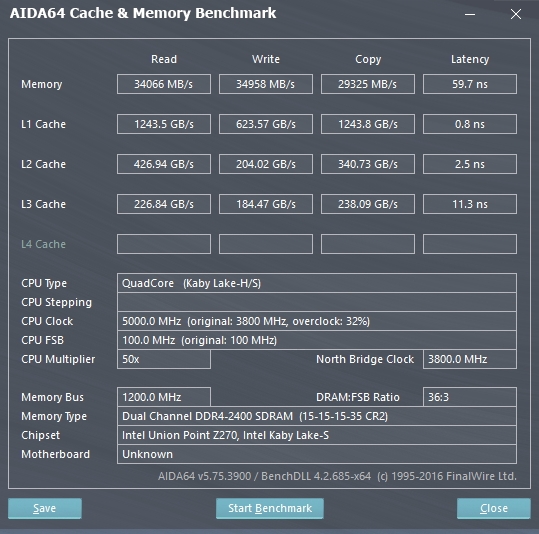Select Memory Write value 34958 MB/s
Viewport: 539px width, 534px height.
[266, 84]
